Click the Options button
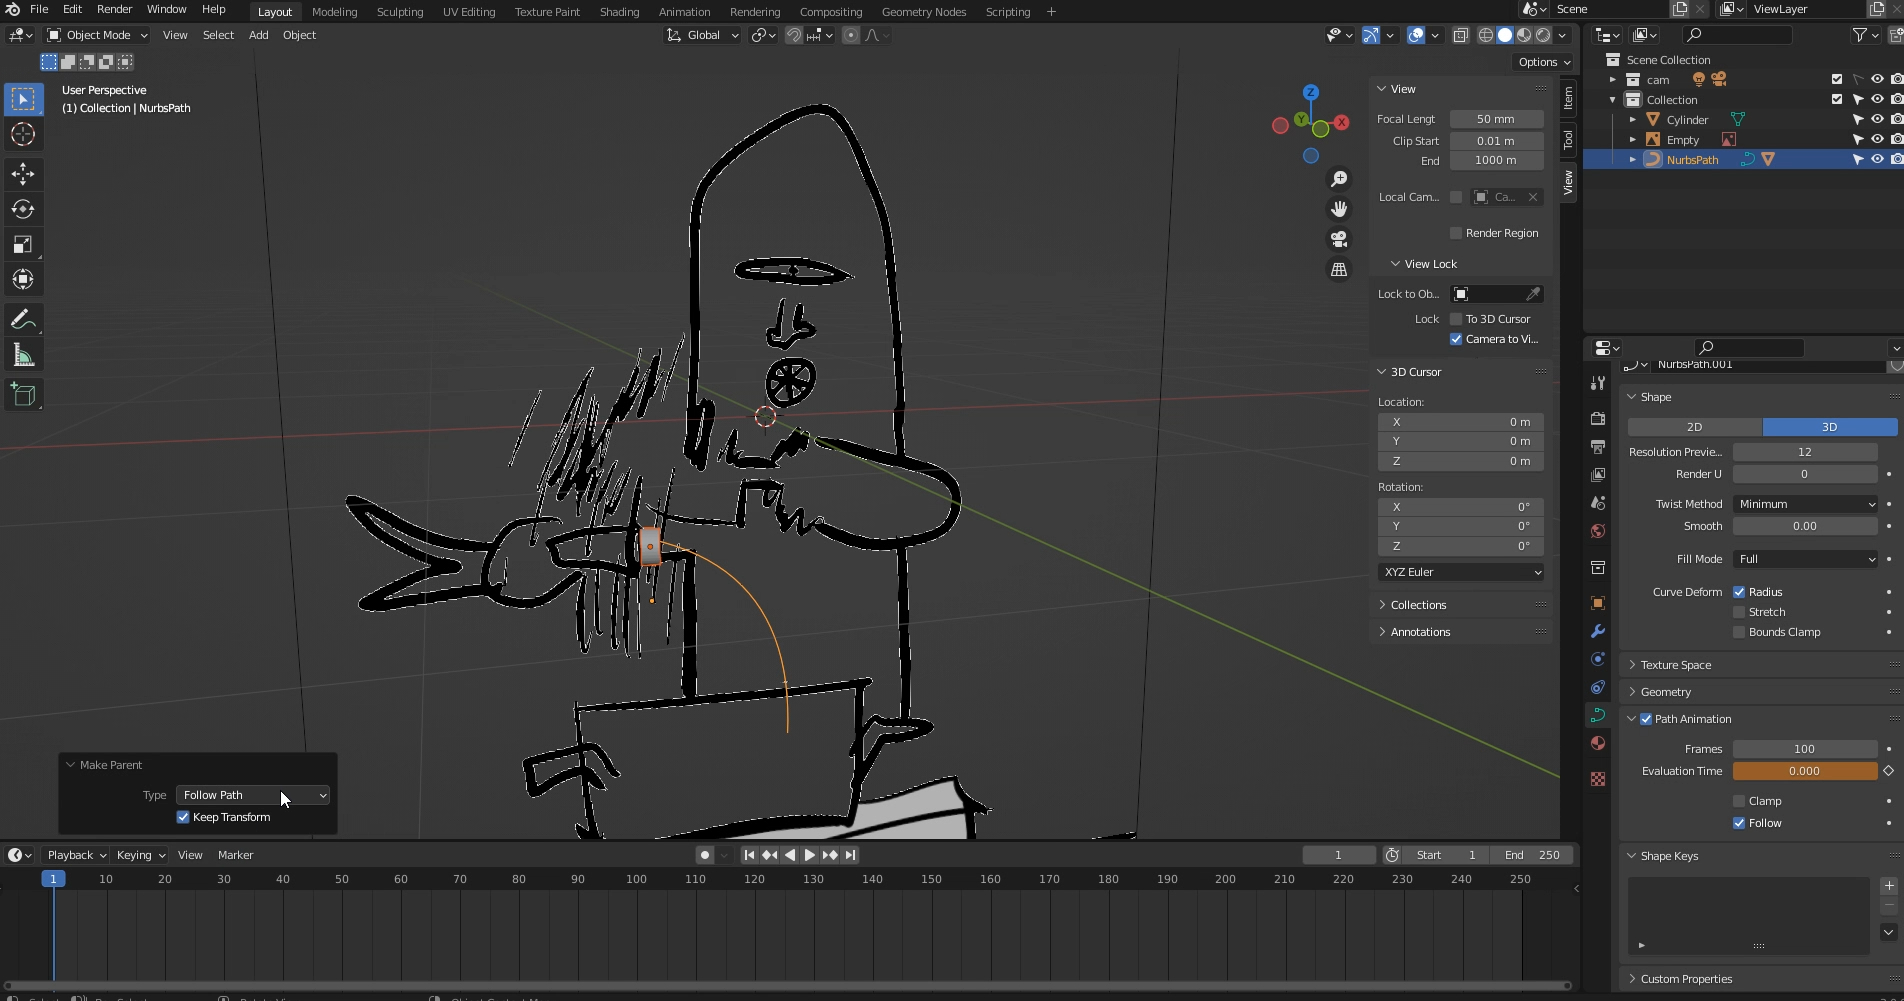The height and width of the screenshot is (1001, 1904). tap(1544, 62)
